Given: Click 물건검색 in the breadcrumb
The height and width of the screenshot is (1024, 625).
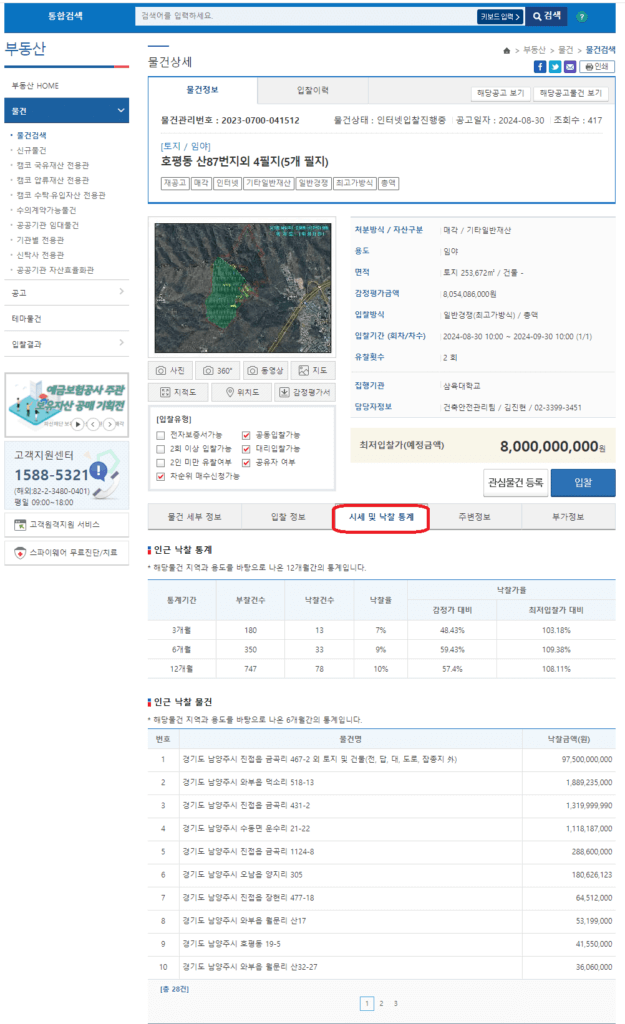Looking at the screenshot, I should point(600,50).
